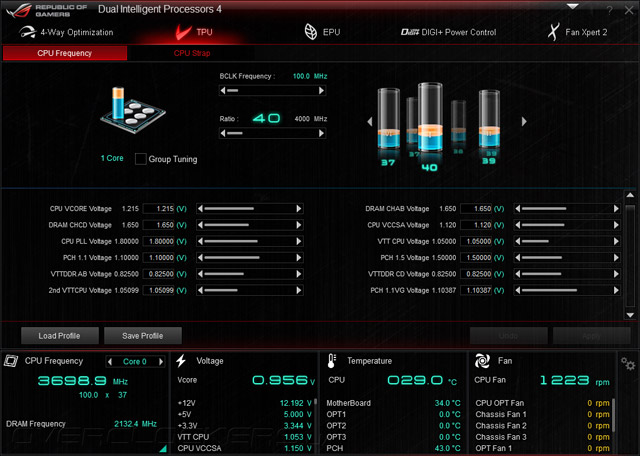Click the Temperature thermometer icon
640x456 pixels.
point(331,361)
